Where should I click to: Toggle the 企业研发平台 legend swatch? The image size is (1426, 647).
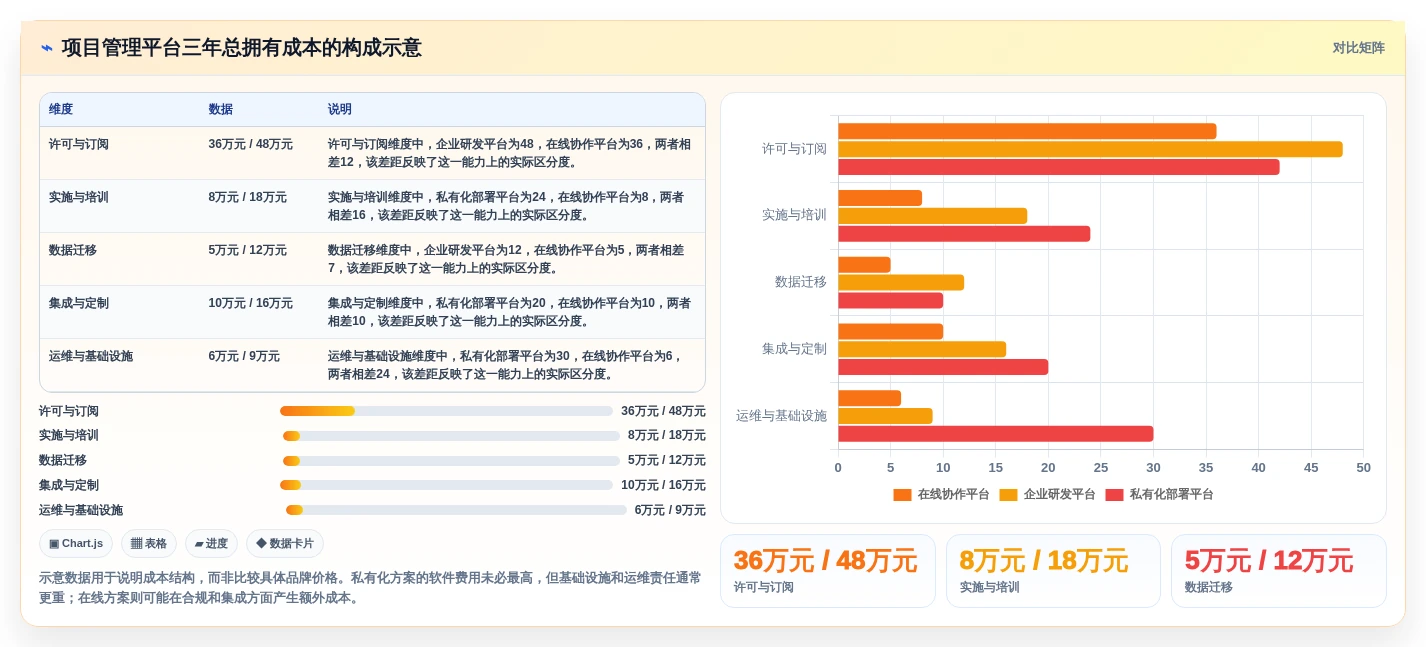pos(1008,495)
